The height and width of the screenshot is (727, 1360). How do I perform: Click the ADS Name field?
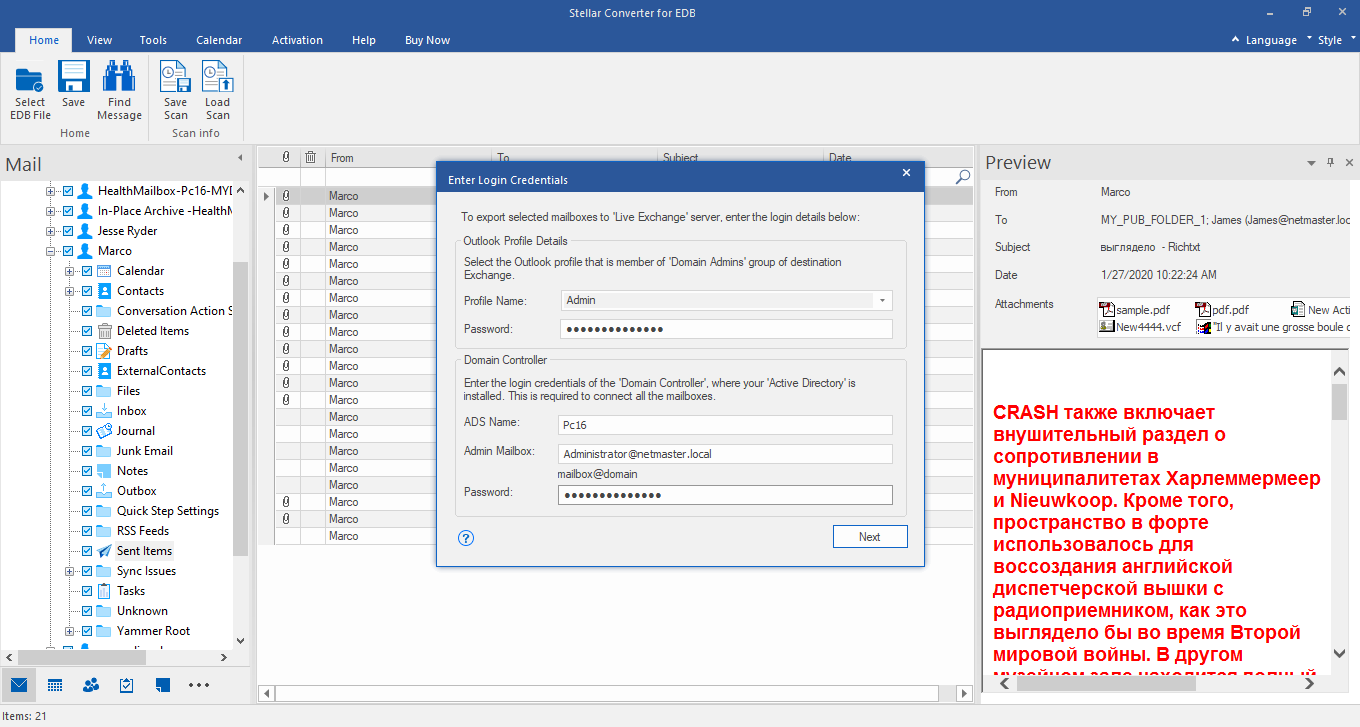tap(726, 425)
